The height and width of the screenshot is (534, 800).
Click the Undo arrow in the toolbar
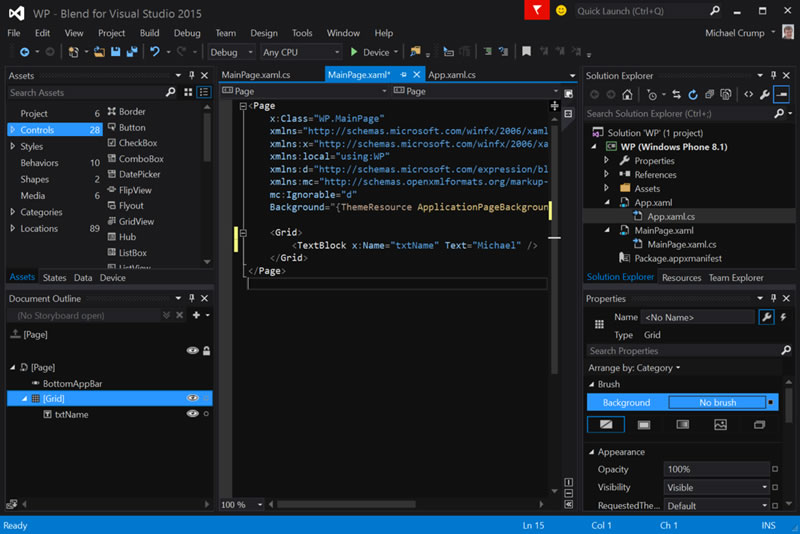[155, 52]
